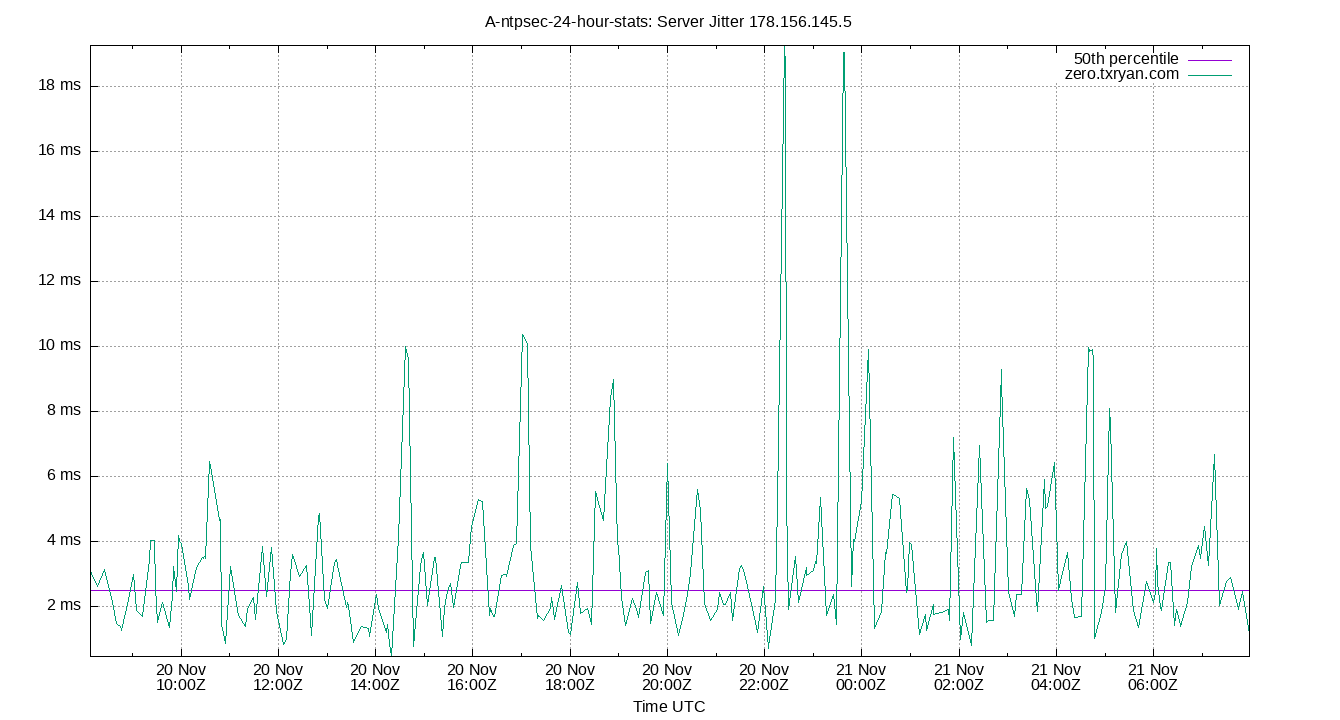
Task: Click the '4 ms' y-axis label
Action: point(63,541)
